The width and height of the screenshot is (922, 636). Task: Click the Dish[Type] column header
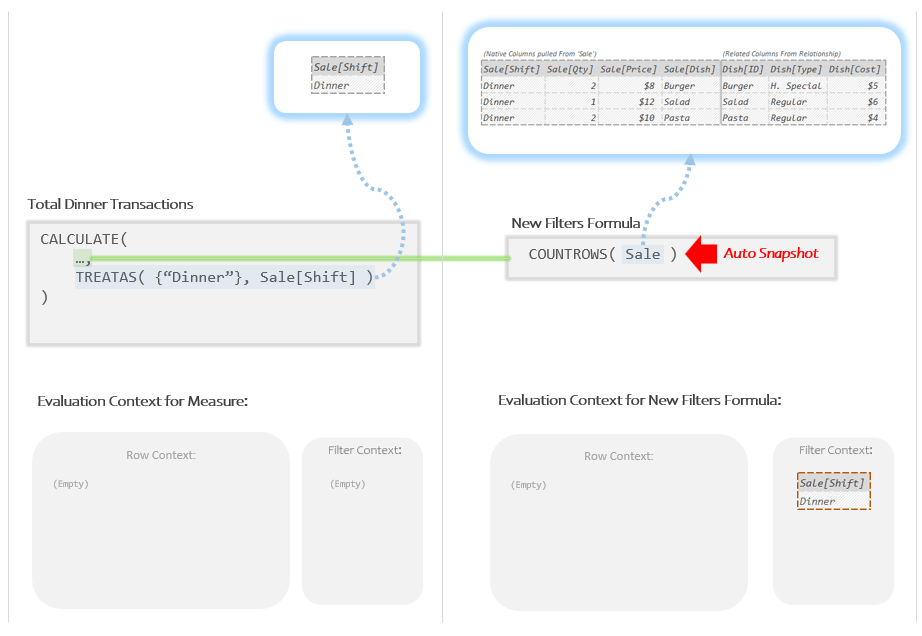(x=795, y=69)
